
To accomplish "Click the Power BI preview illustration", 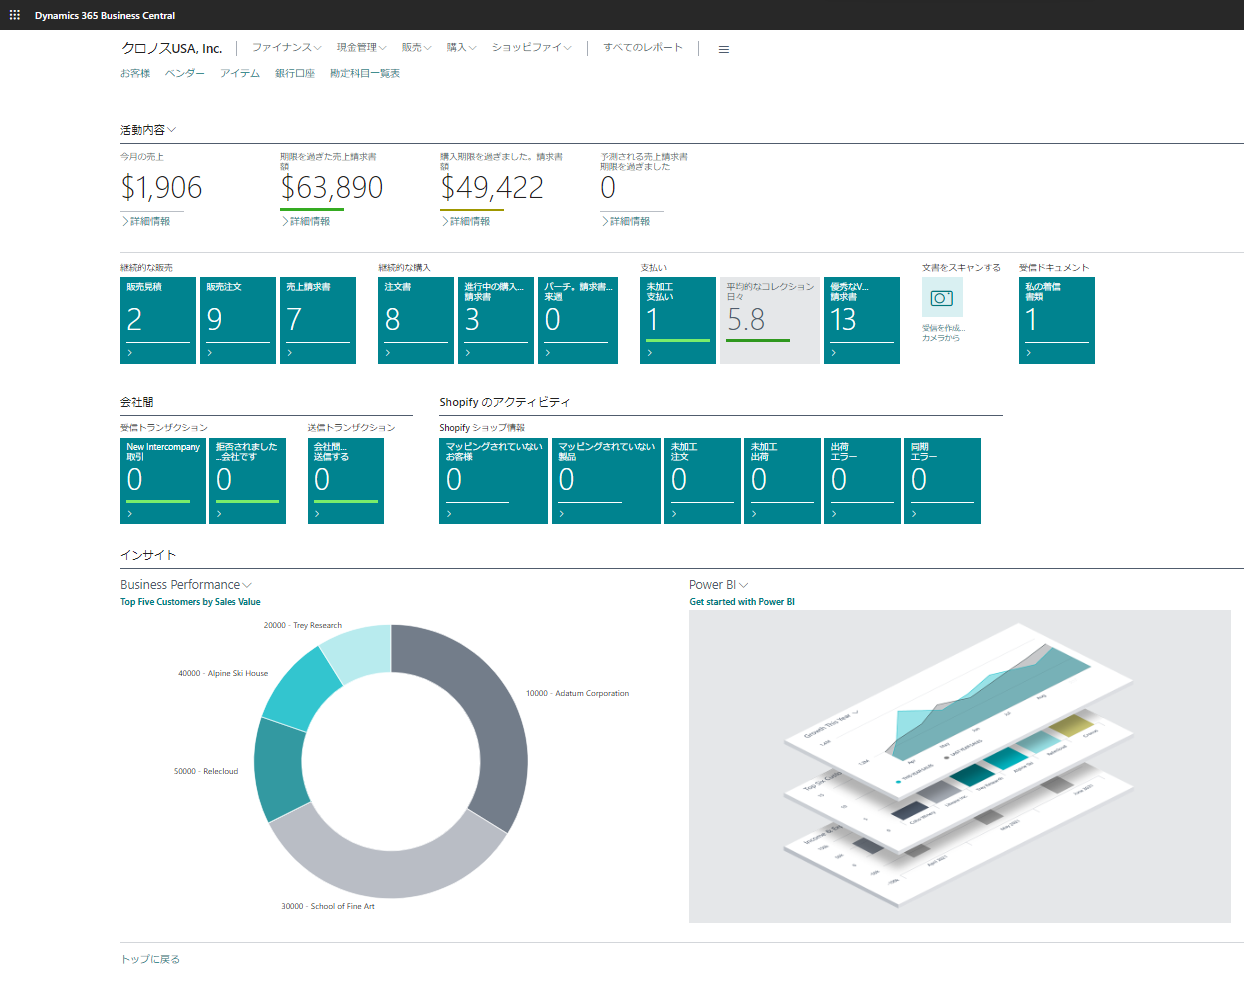I will (x=960, y=766).
